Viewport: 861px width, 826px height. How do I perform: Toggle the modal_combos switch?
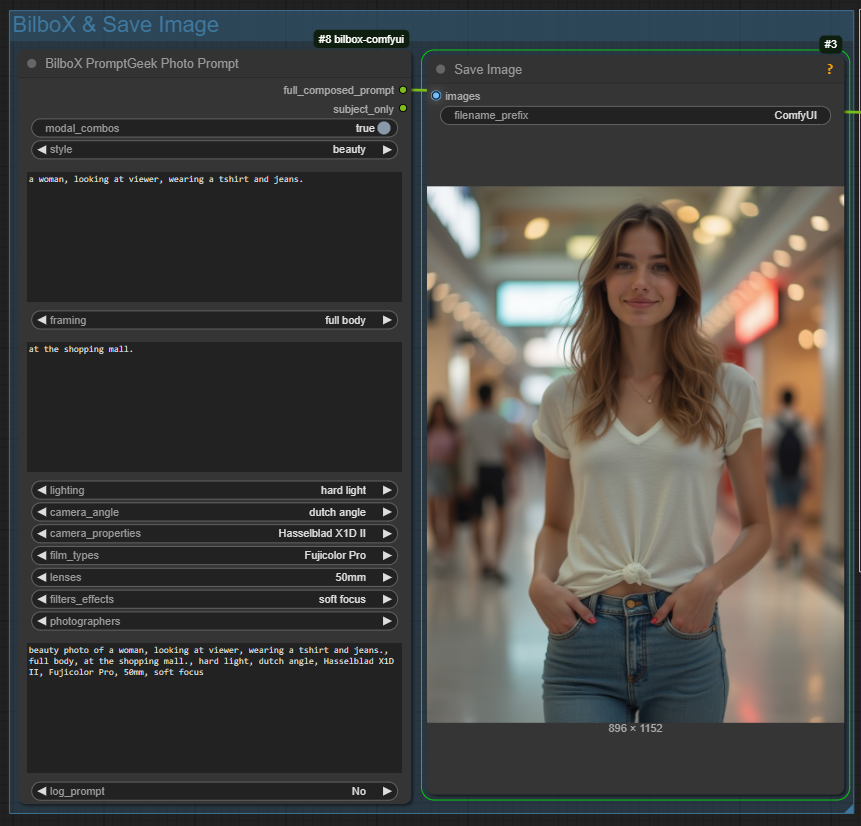384,128
